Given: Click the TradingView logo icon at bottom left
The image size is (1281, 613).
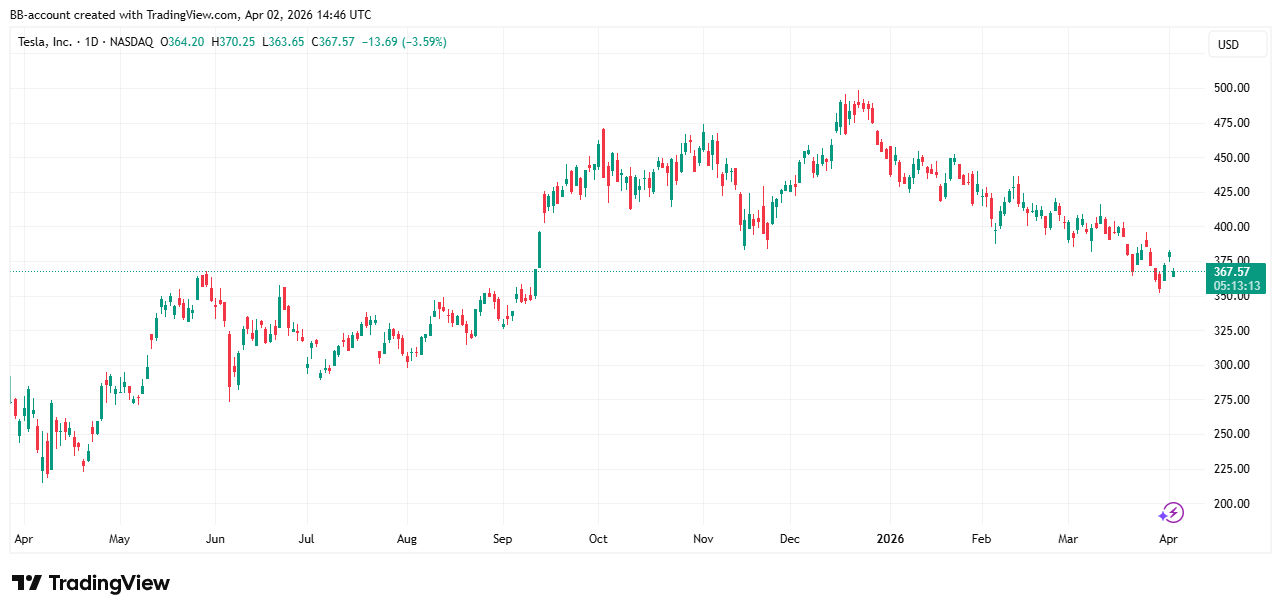Looking at the screenshot, I should point(26,583).
